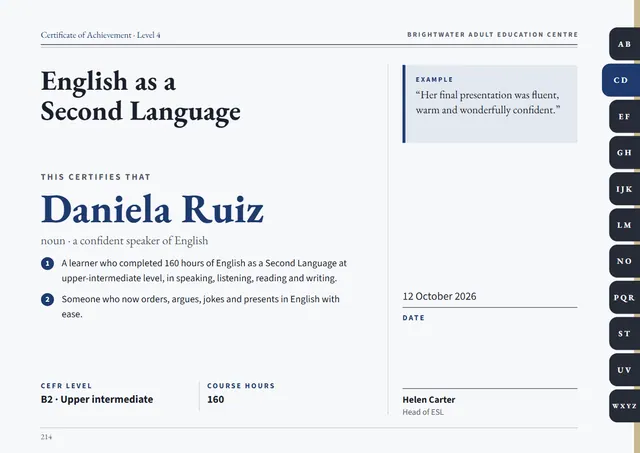Jump to the GH index tab

[624, 153]
